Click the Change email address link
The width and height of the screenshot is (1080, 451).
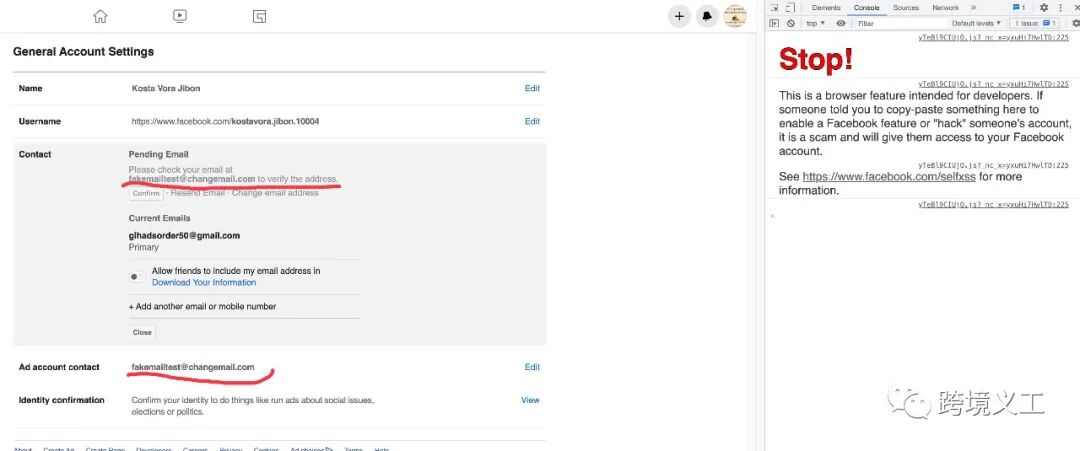point(276,193)
